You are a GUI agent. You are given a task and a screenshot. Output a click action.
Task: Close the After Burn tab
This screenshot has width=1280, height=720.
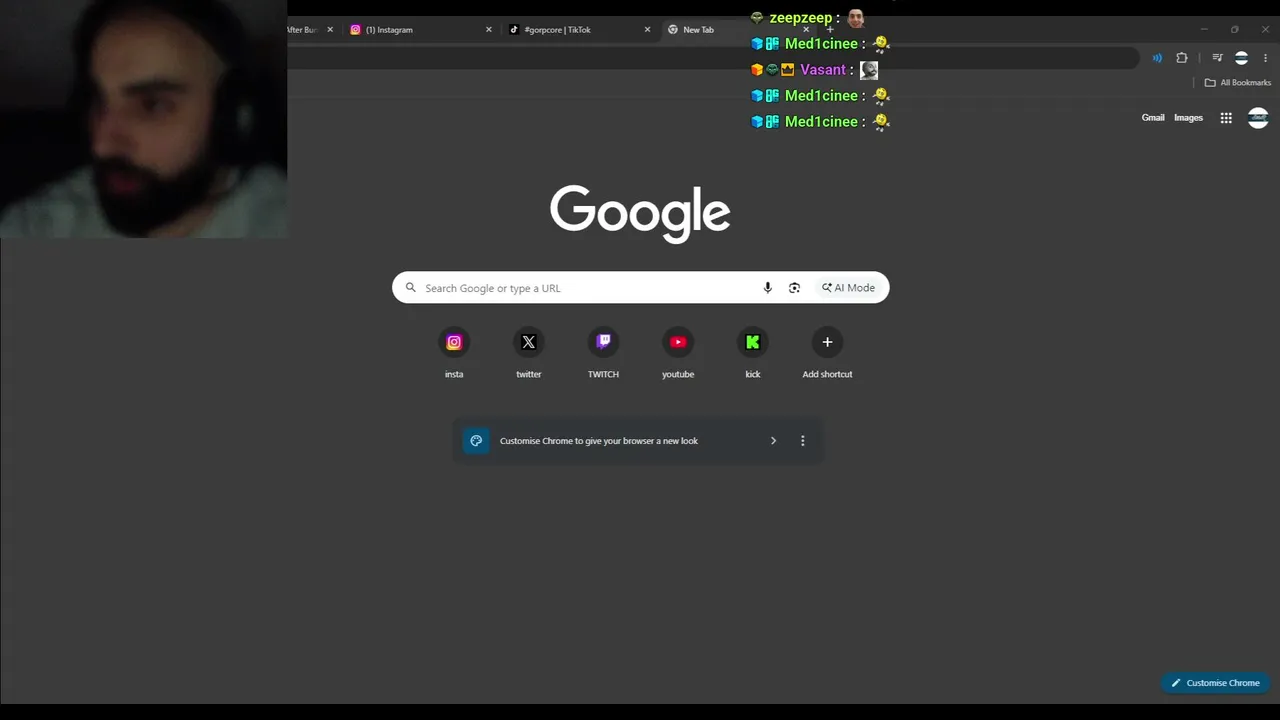point(330,30)
